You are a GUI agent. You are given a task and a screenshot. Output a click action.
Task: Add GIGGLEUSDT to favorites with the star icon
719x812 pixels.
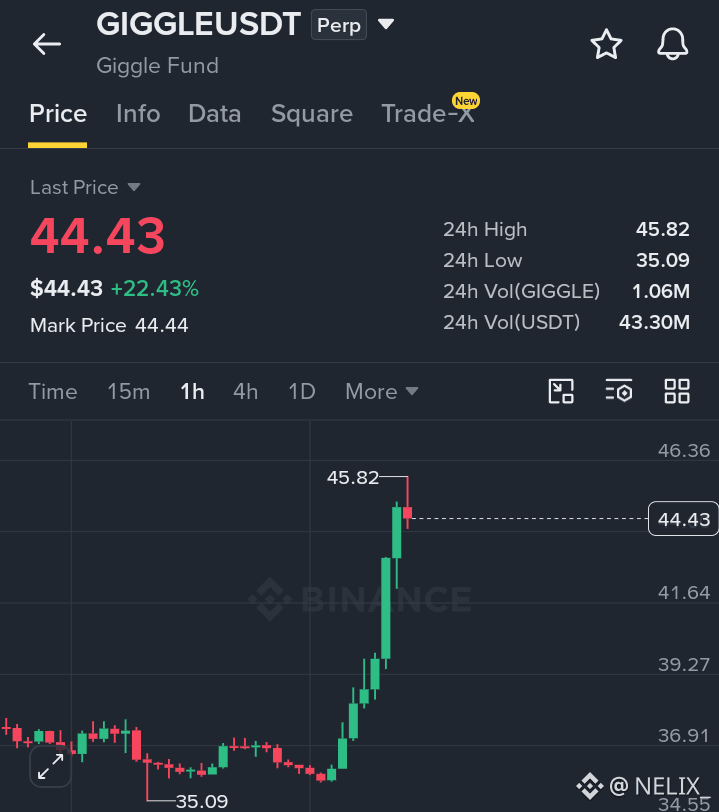(x=606, y=45)
